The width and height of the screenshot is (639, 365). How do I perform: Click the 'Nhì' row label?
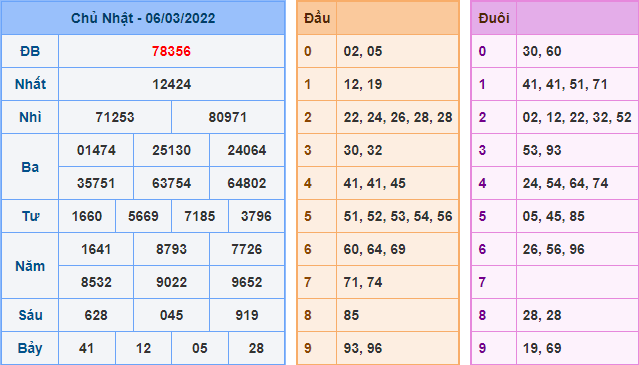point(30,117)
